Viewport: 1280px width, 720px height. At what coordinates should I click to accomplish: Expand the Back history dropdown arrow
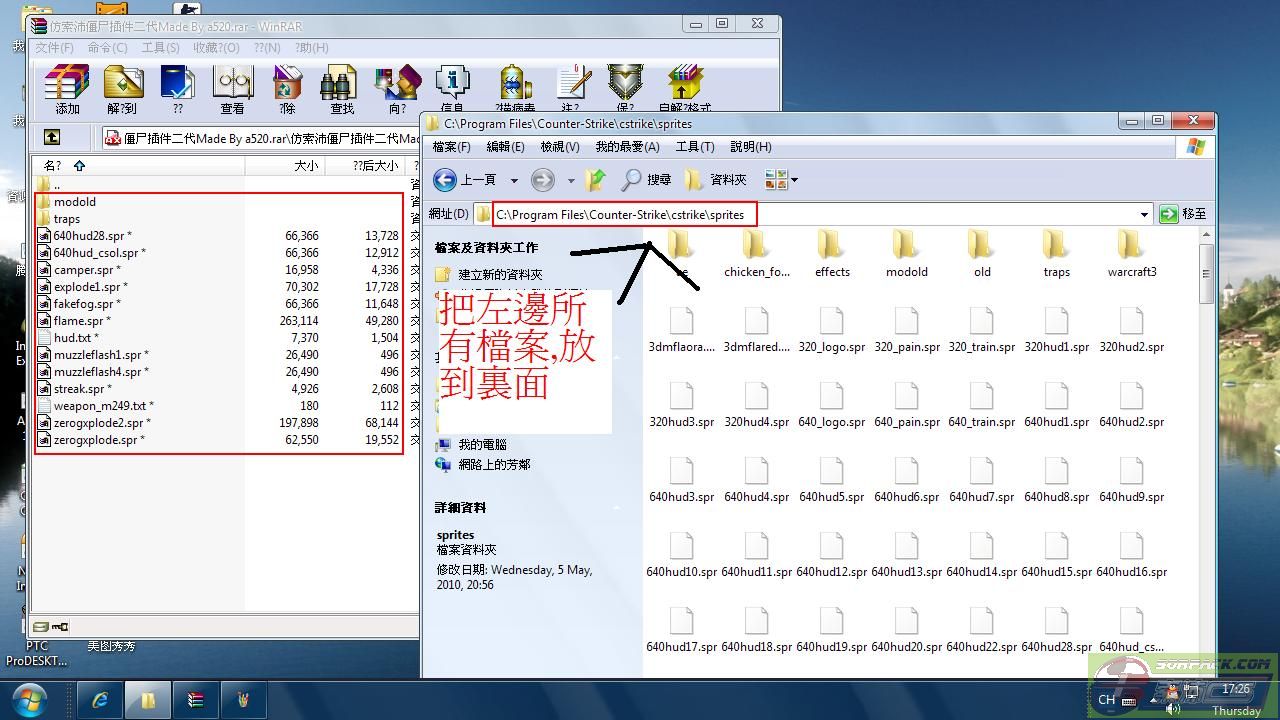(514, 181)
